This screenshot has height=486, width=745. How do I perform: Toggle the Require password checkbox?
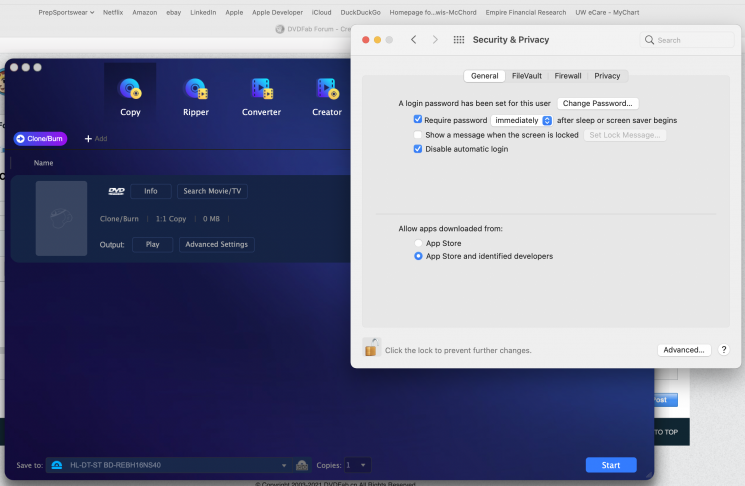[x=418, y=120]
